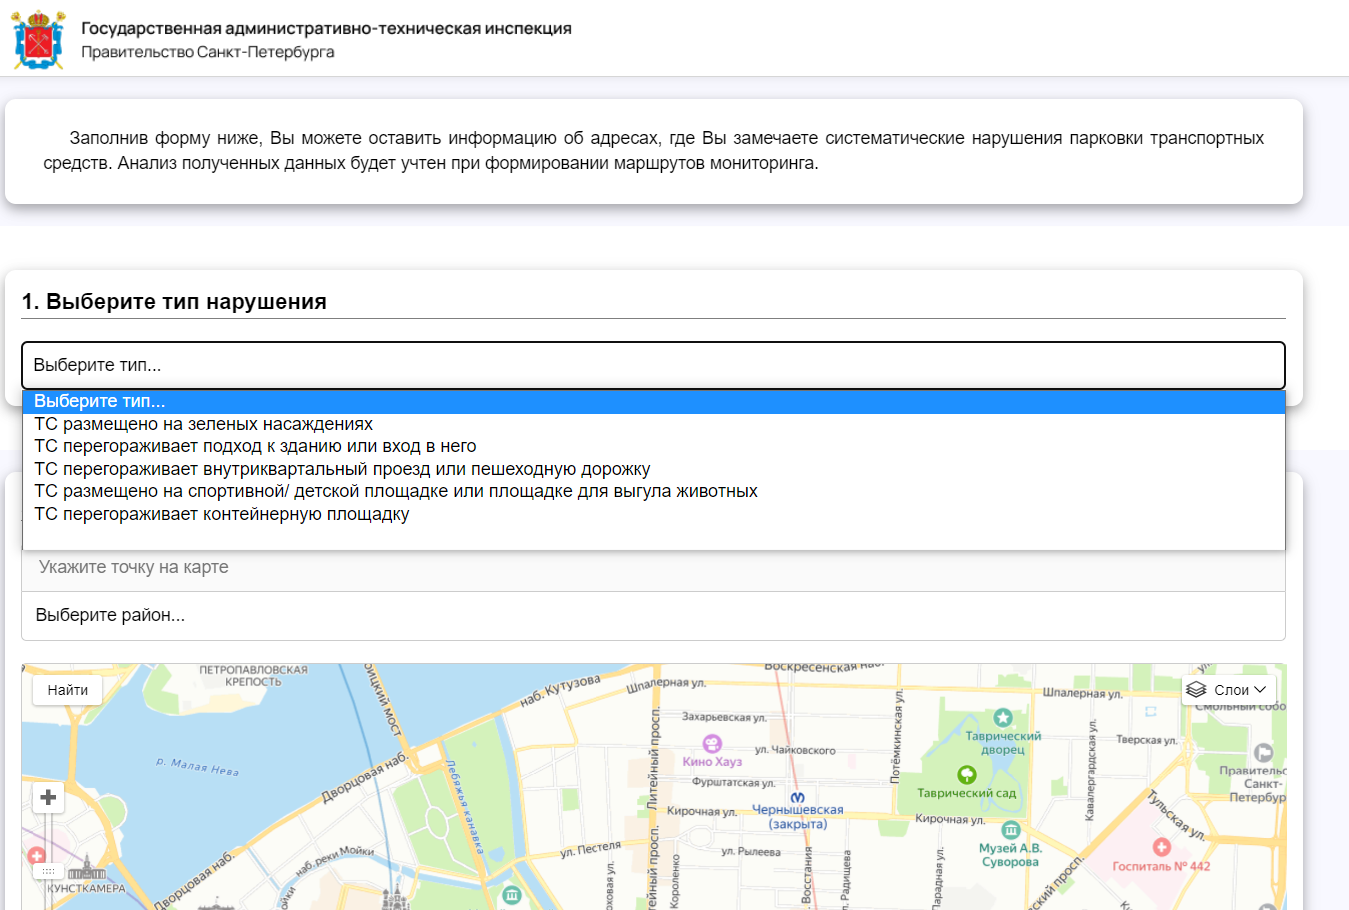The height and width of the screenshot is (910, 1349).
Task: Click the Правительство Санкт-Петербурга flag marker
Action: click(x=1264, y=752)
